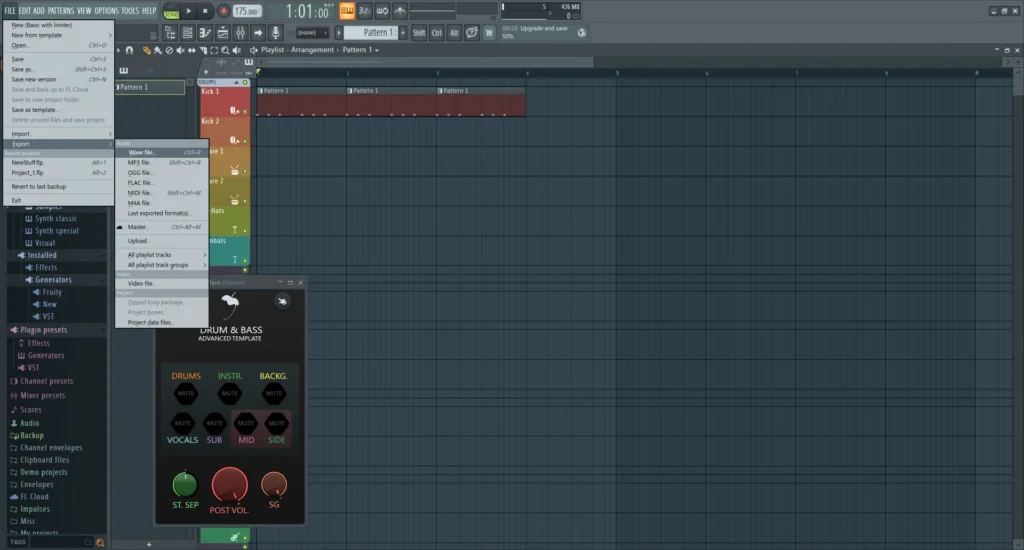
Task: Open the channel rack toolbar icon
Action: coord(187,33)
